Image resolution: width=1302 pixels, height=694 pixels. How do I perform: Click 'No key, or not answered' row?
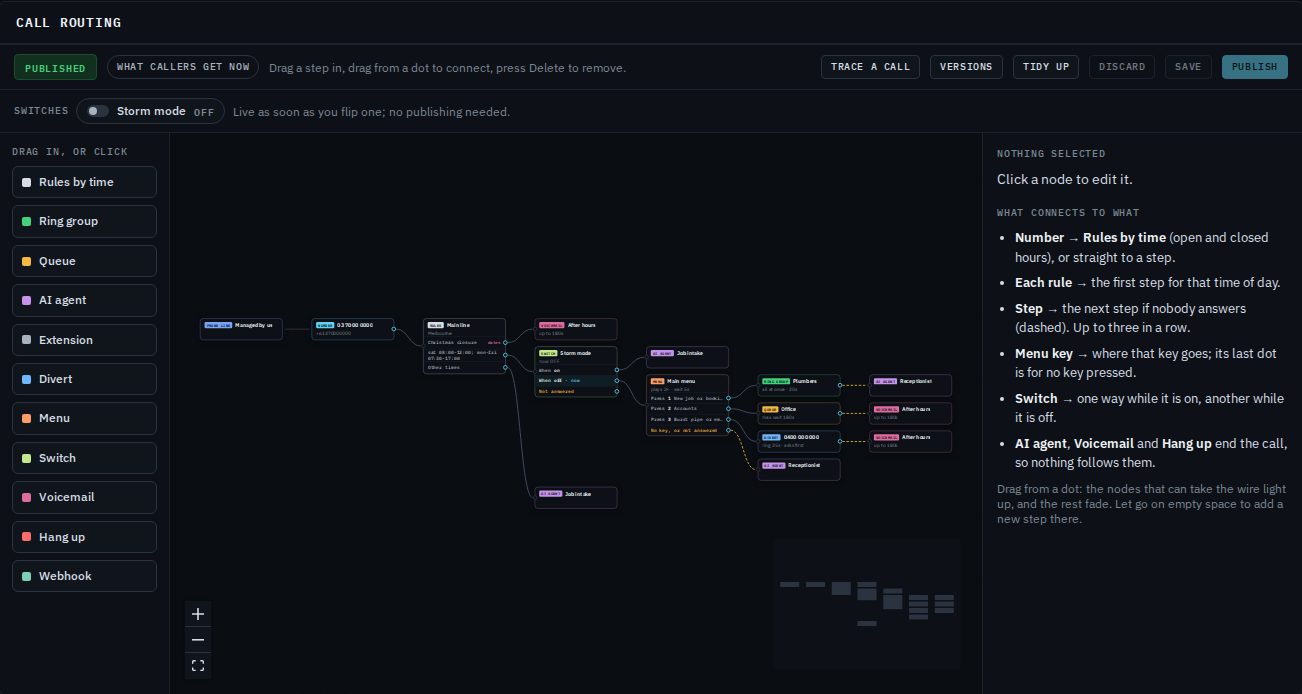tap(688, 430)
